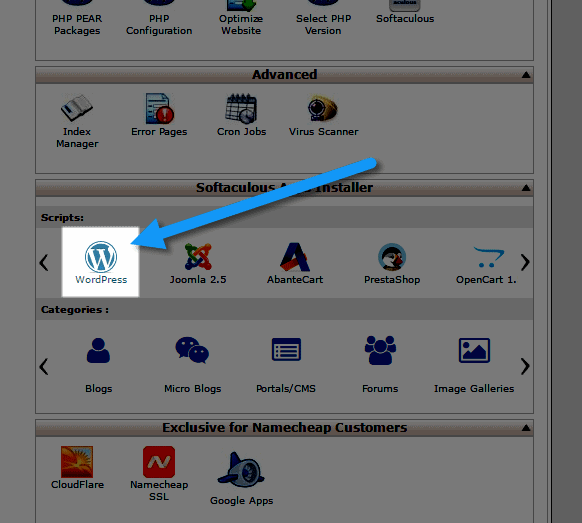
Task: Show previous categories with left arrow
Action: (44, 366)
